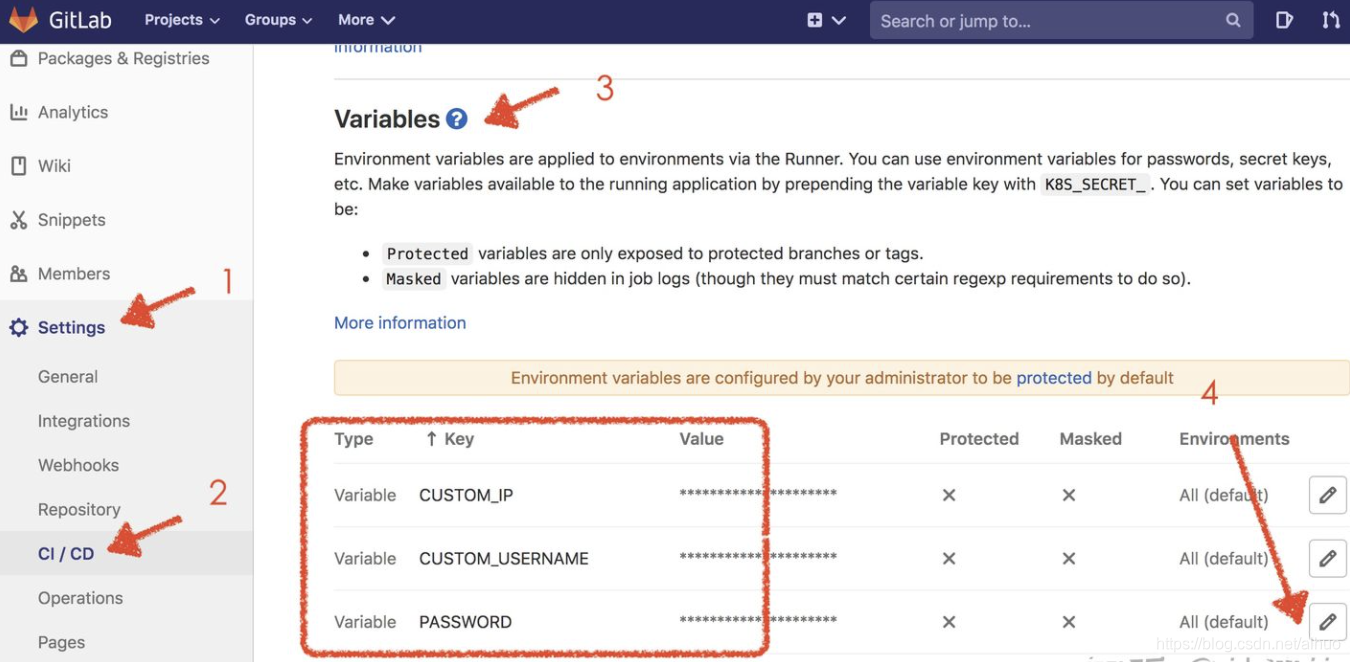Image resolution: width=1350 pixels, height=662 pixels.
Task: Edit the PASSWORD variable pencil button
Action: point(1327,622)
